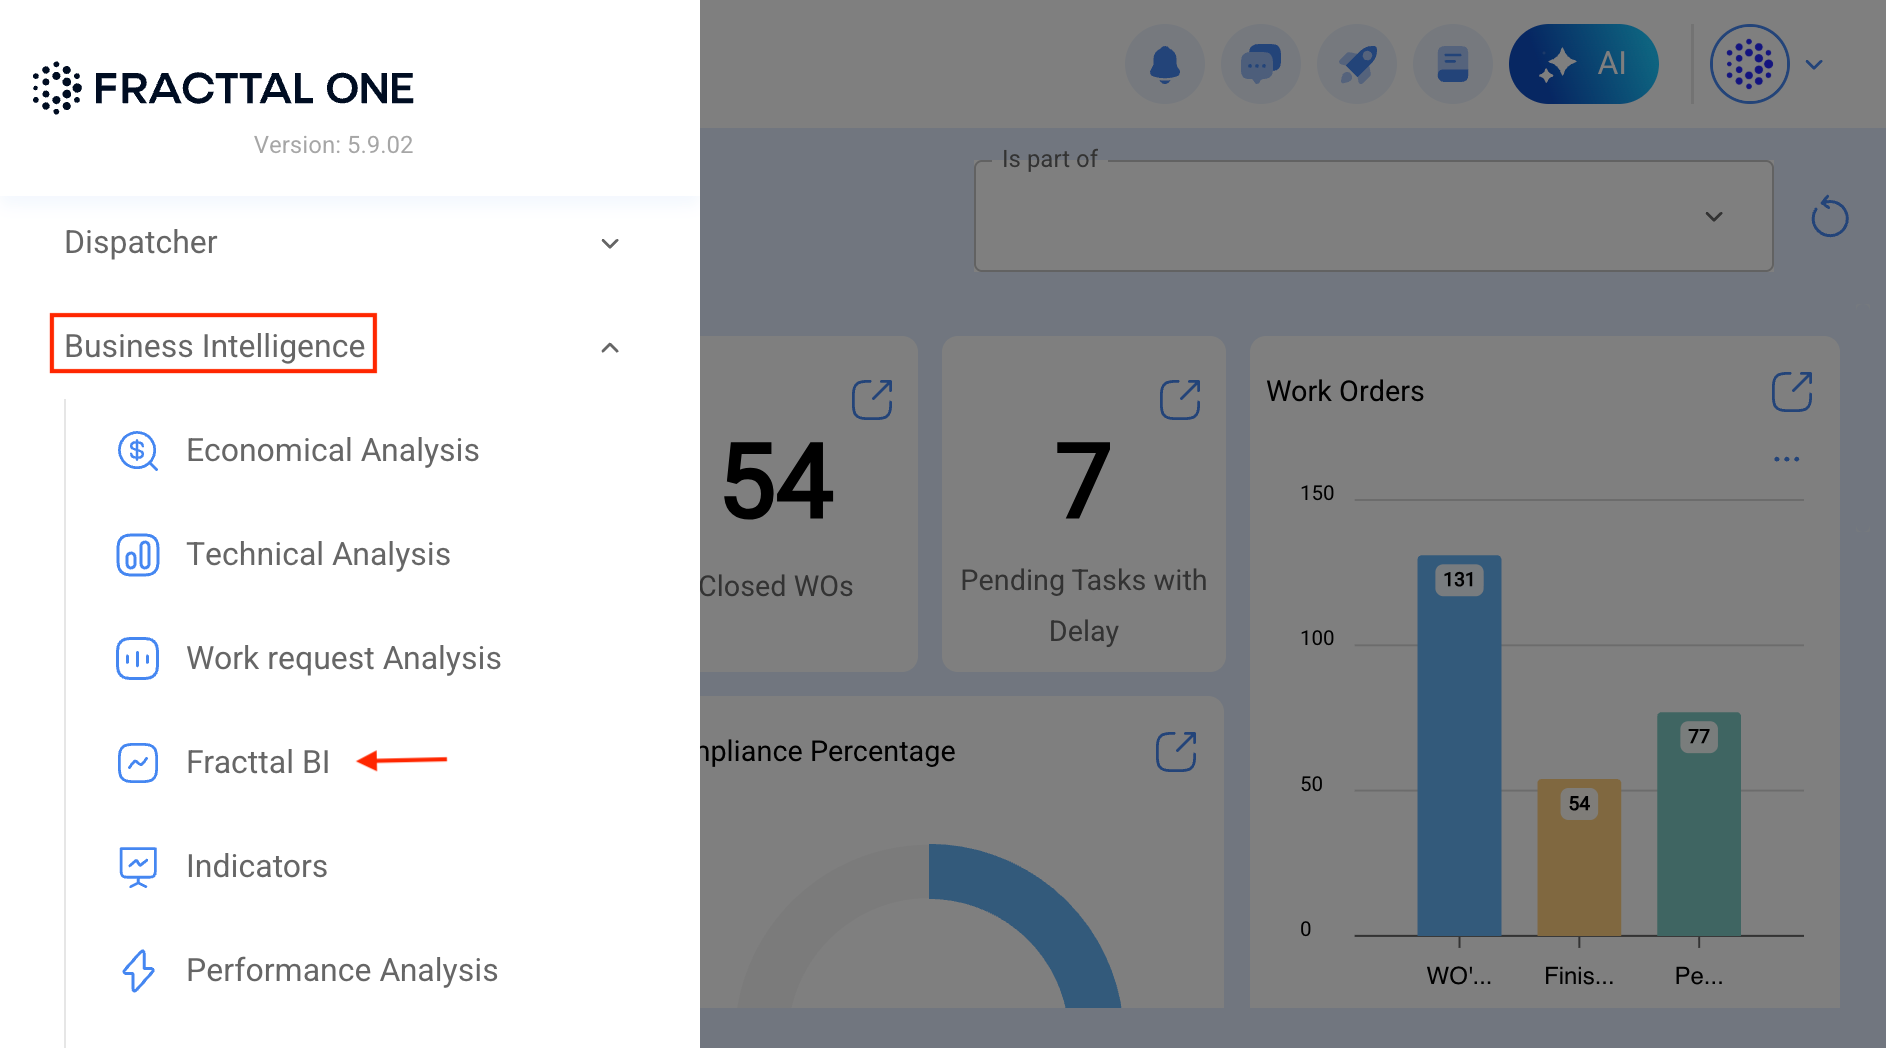Click the Fracttal One logo
1886x1048 pixels.
click(x=223, y=88)
